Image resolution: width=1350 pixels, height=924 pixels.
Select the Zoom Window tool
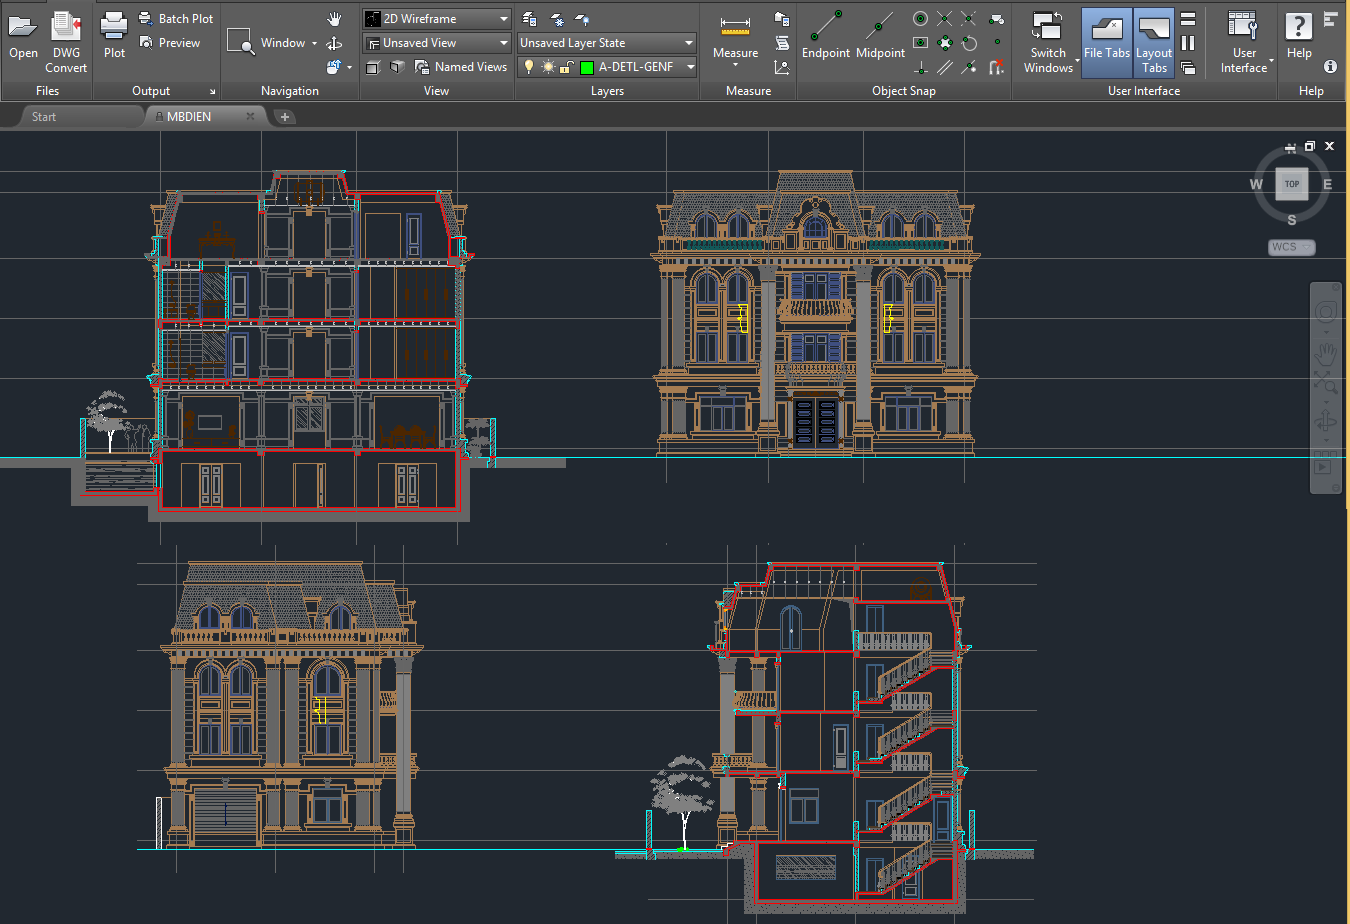pyautogui.click(x=241, y=42)
